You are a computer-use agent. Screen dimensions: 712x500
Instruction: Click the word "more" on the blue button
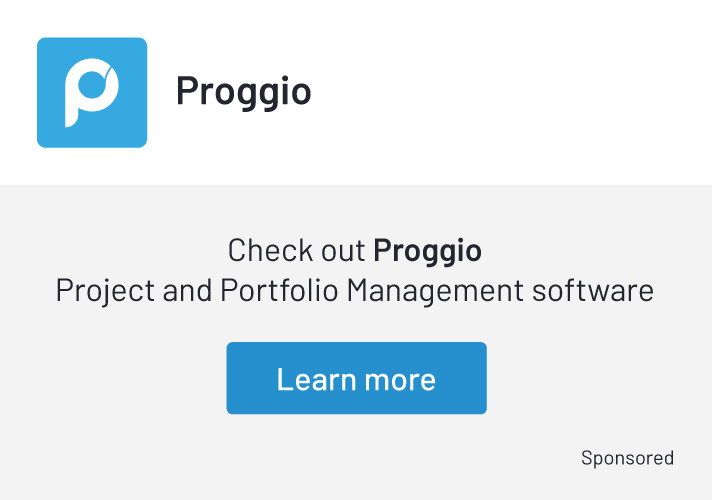402,379
